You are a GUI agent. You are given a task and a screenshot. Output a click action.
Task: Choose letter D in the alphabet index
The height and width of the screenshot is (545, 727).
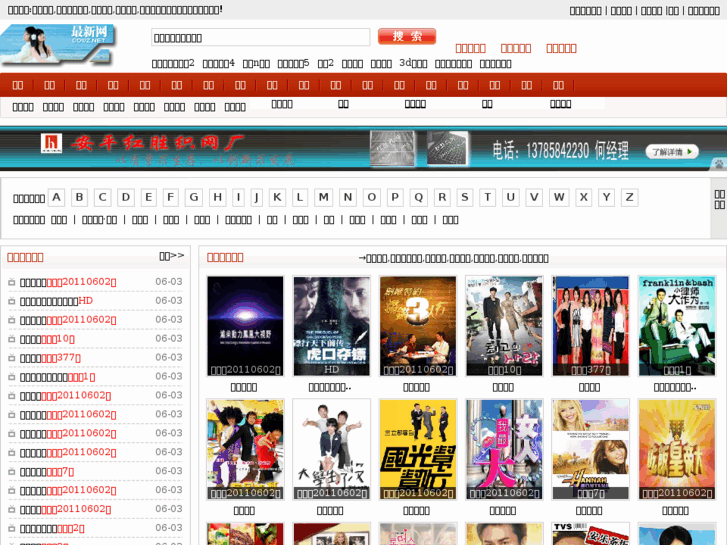tap(126, 198)
